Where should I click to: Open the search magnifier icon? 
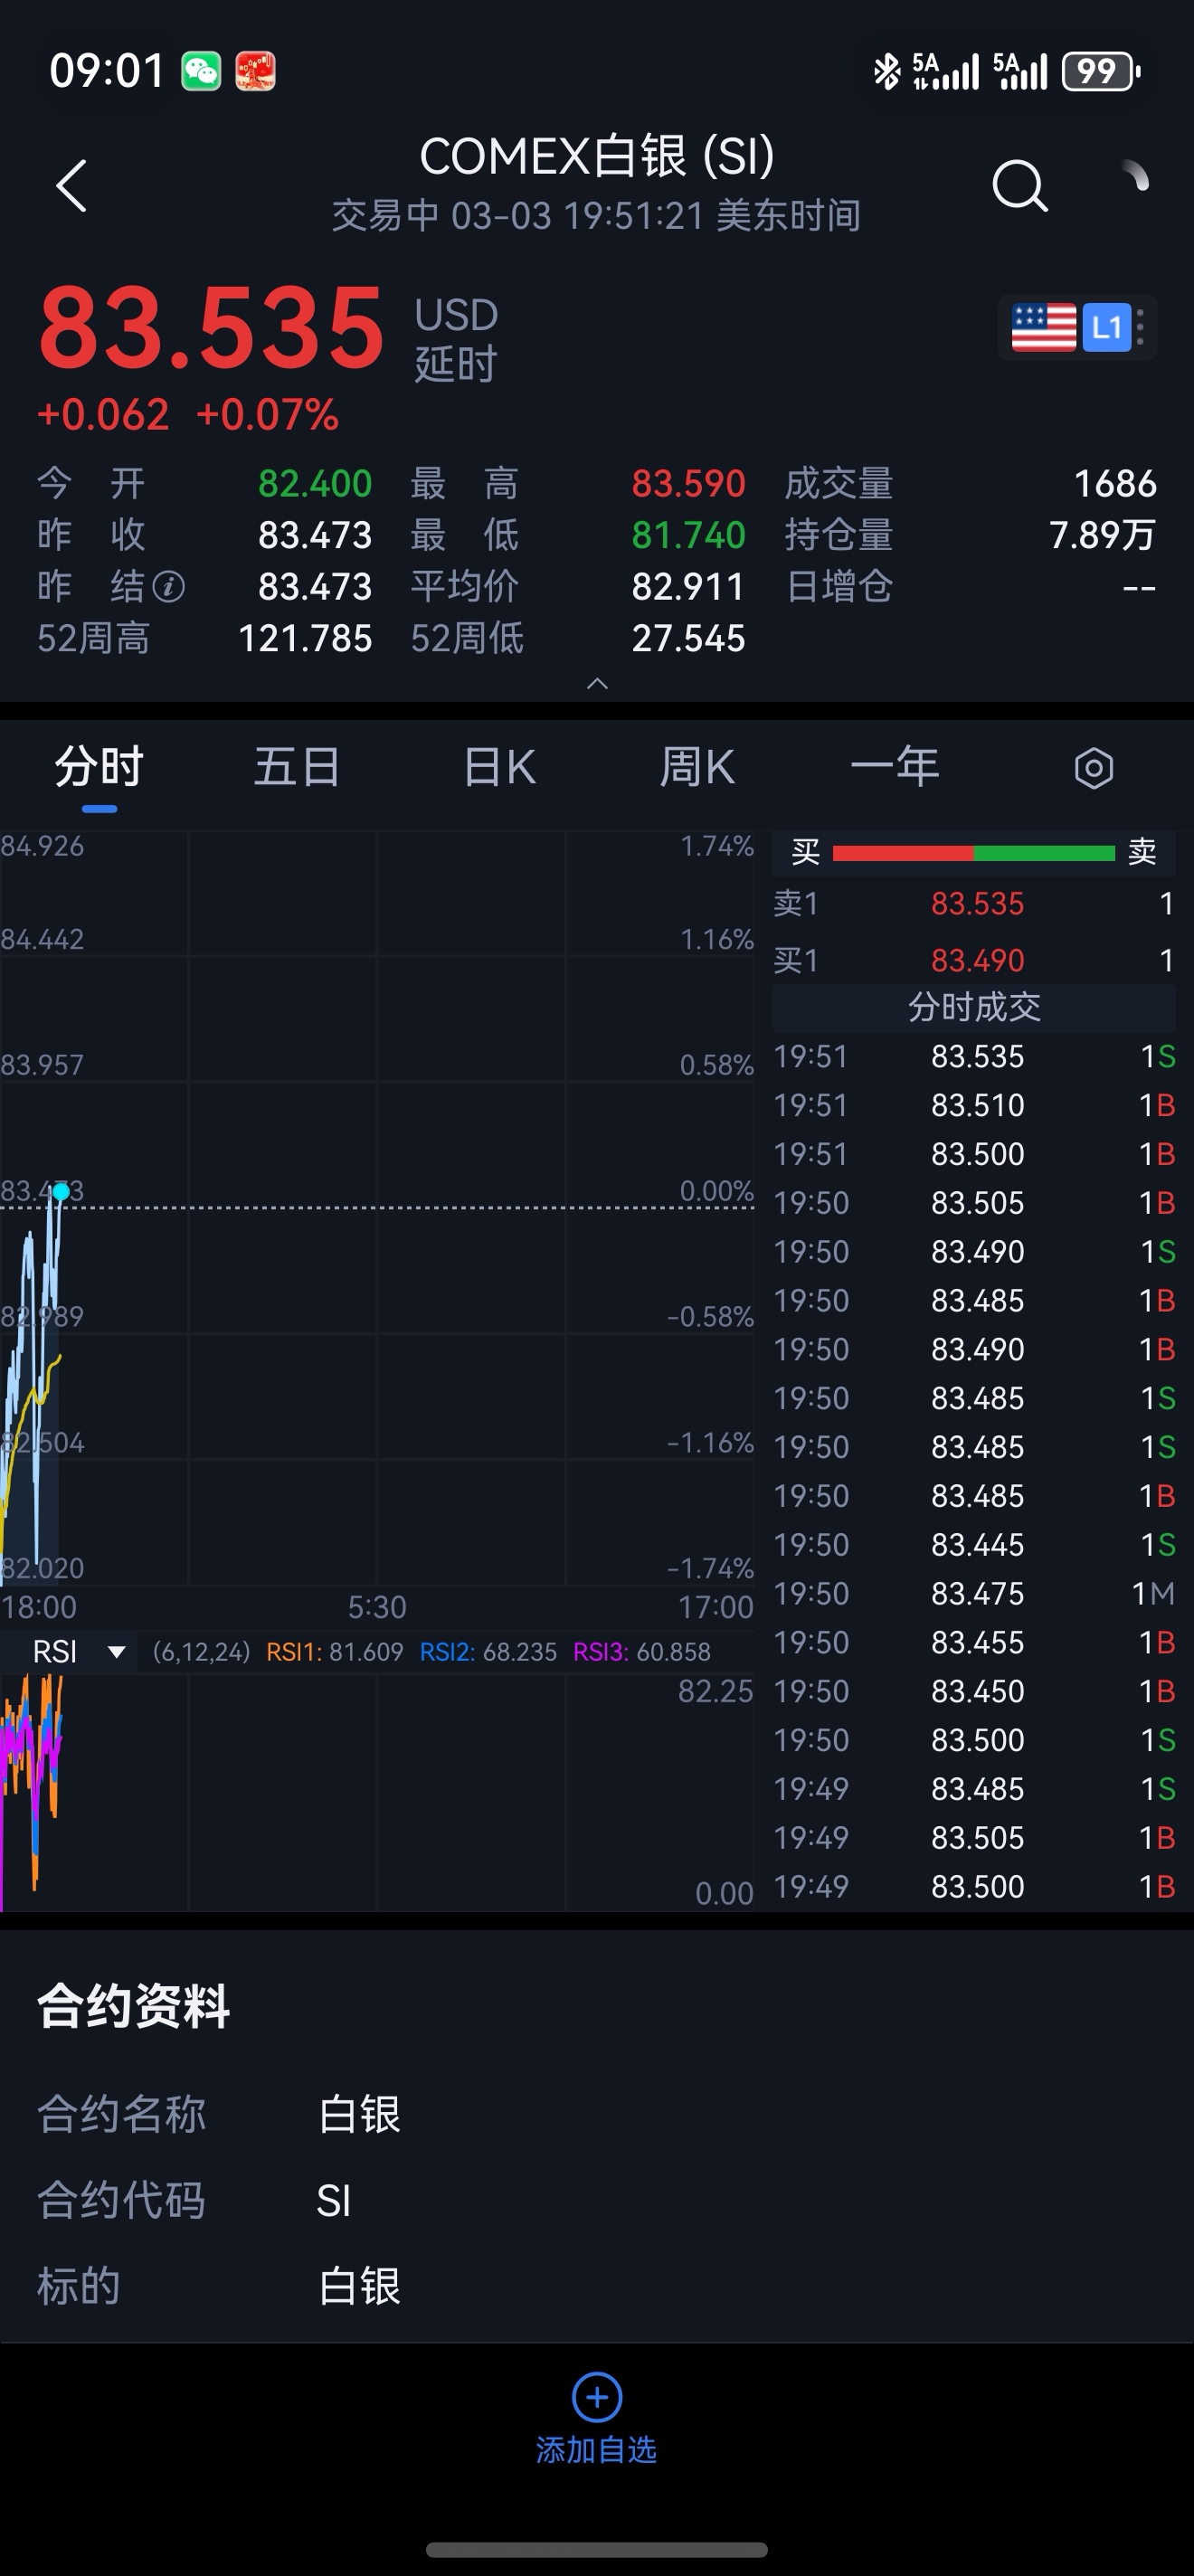click(1019, 185)
